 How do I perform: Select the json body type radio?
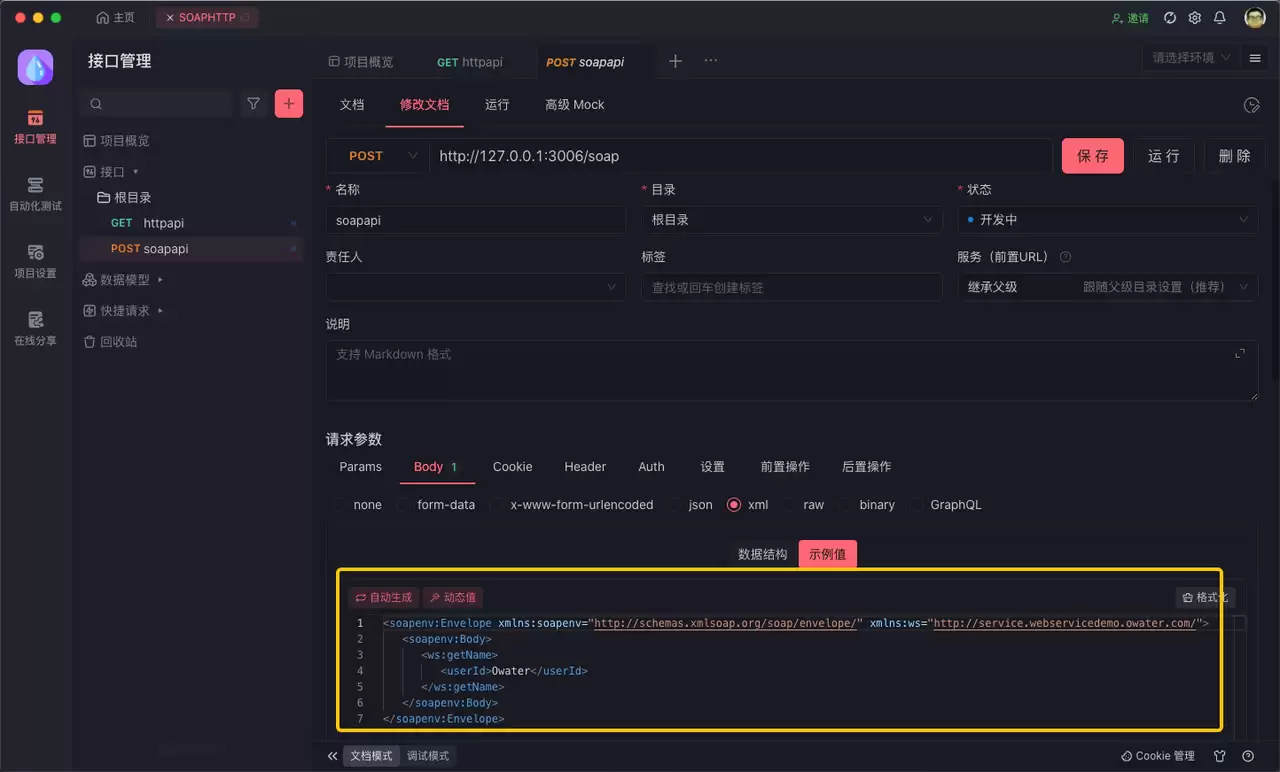[690, 505]
